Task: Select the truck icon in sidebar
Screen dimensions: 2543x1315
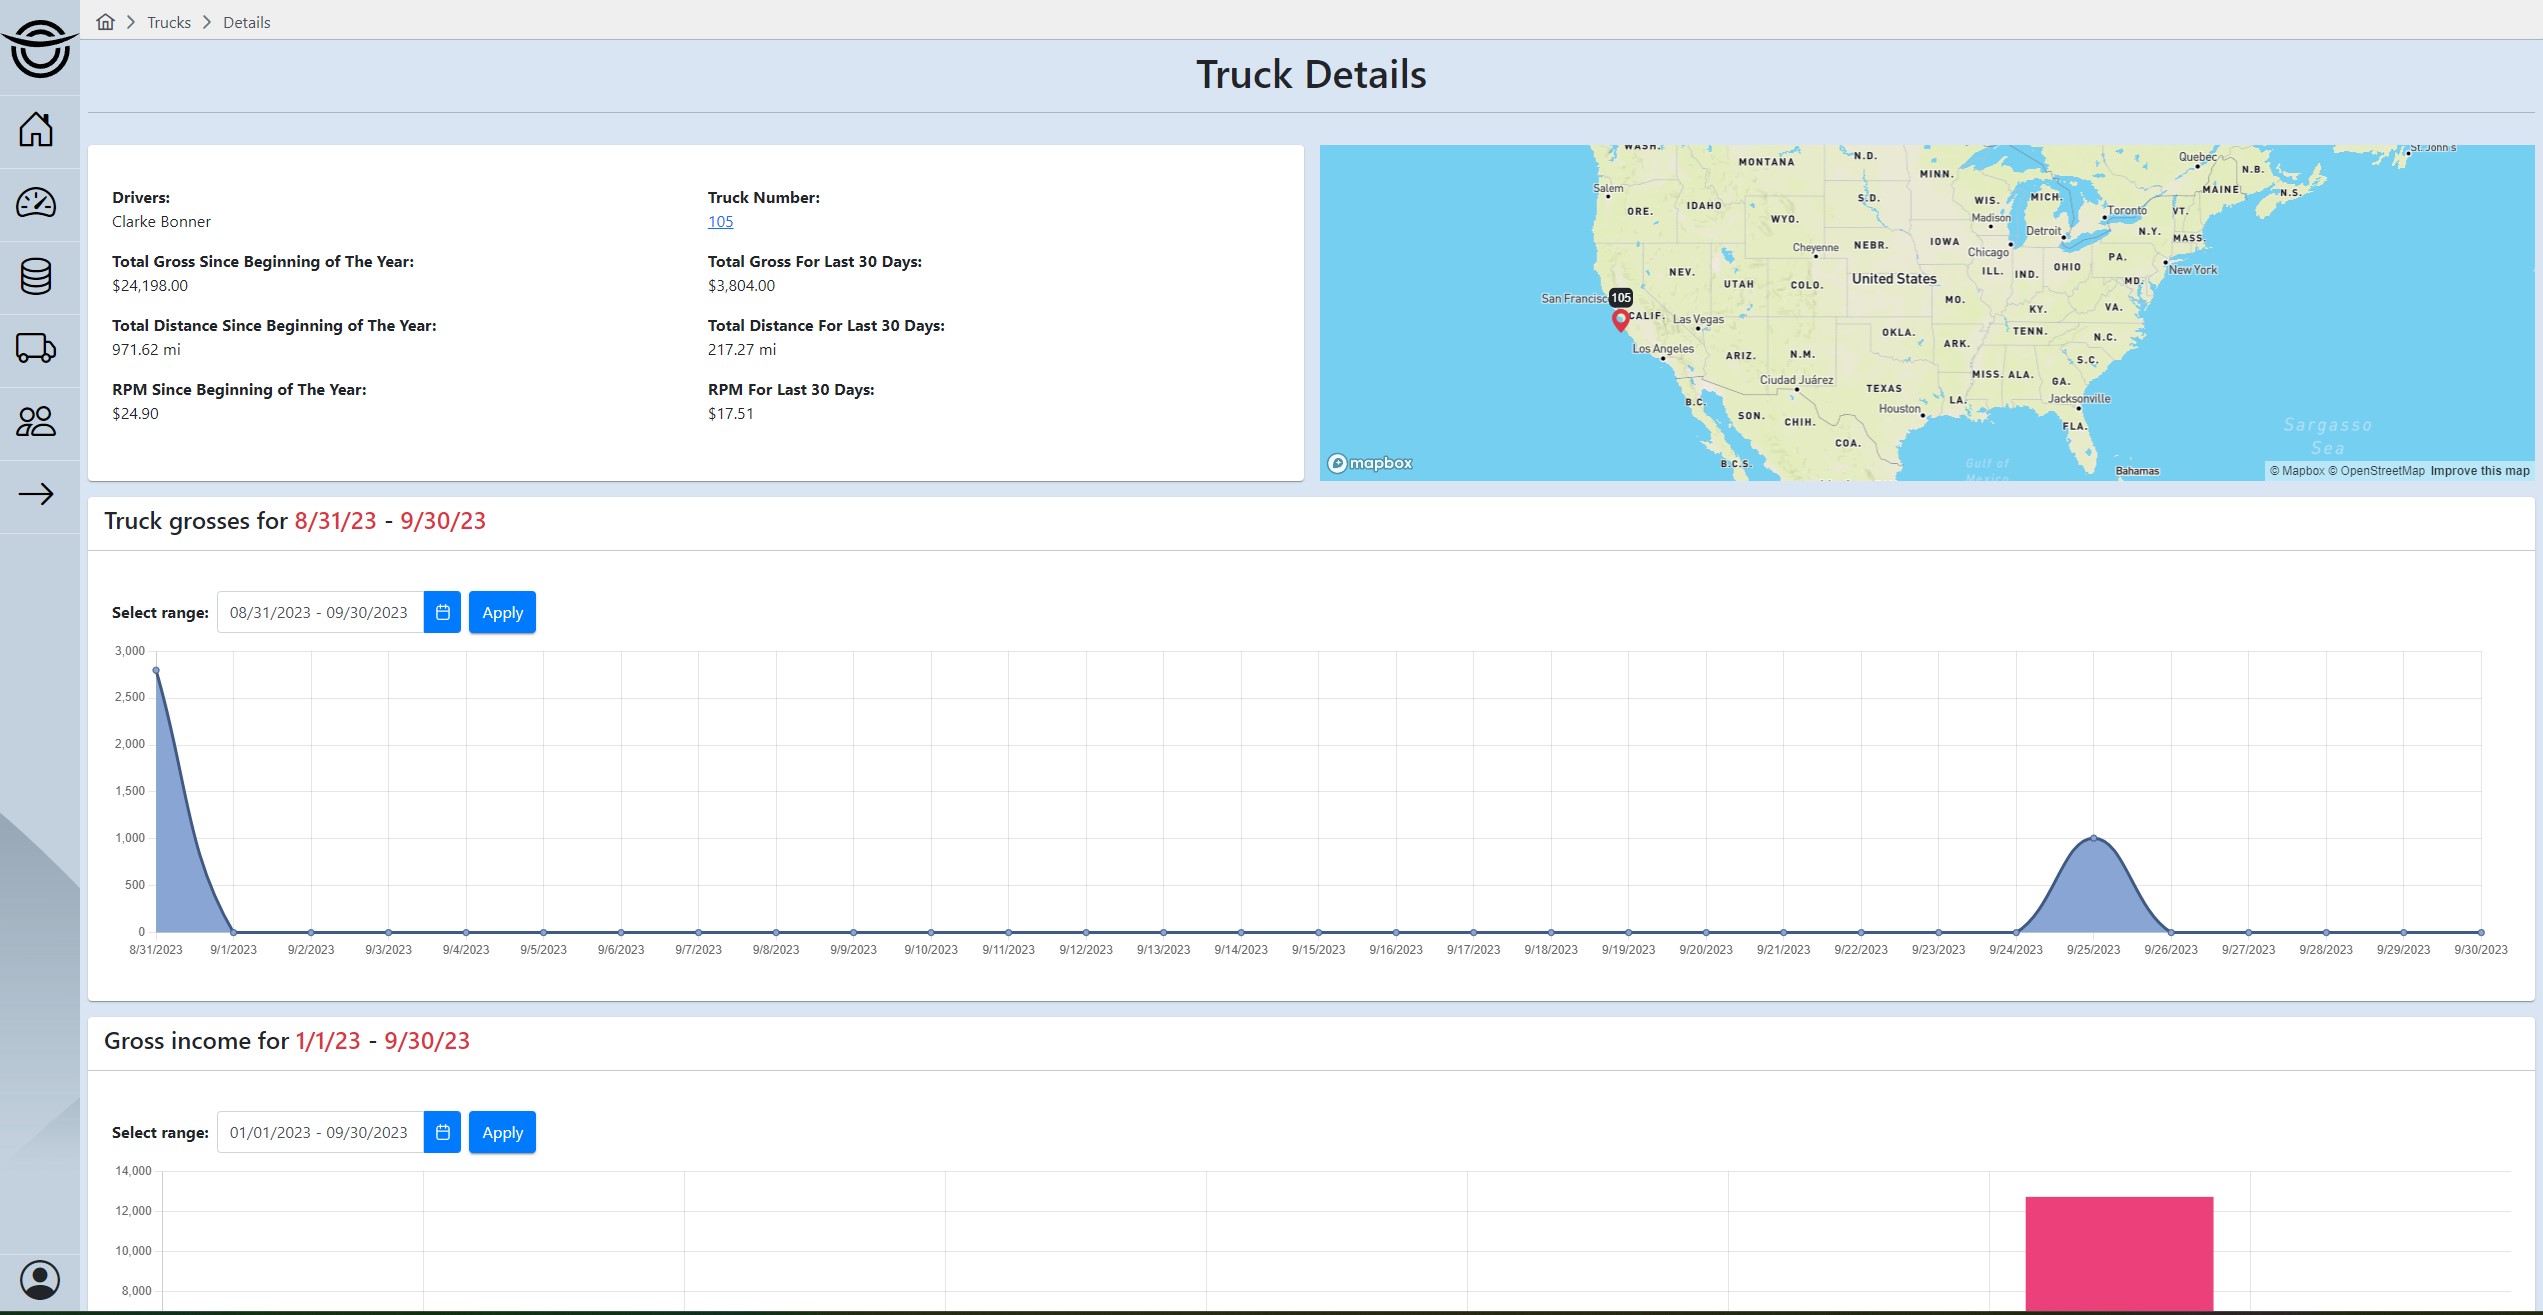Action: [x=36, y=348]
